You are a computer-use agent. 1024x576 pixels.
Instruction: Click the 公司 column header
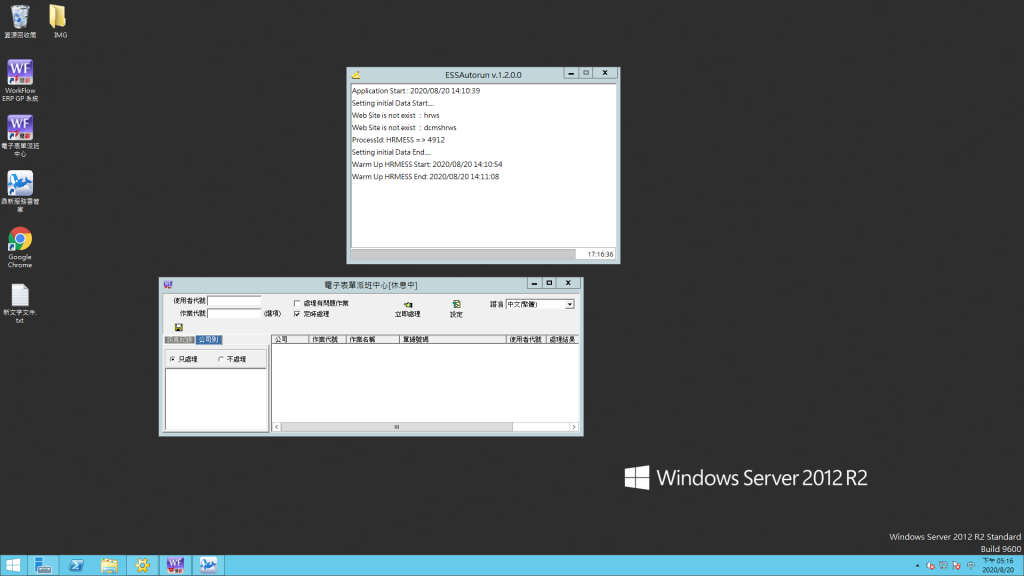tap(291, 340)
